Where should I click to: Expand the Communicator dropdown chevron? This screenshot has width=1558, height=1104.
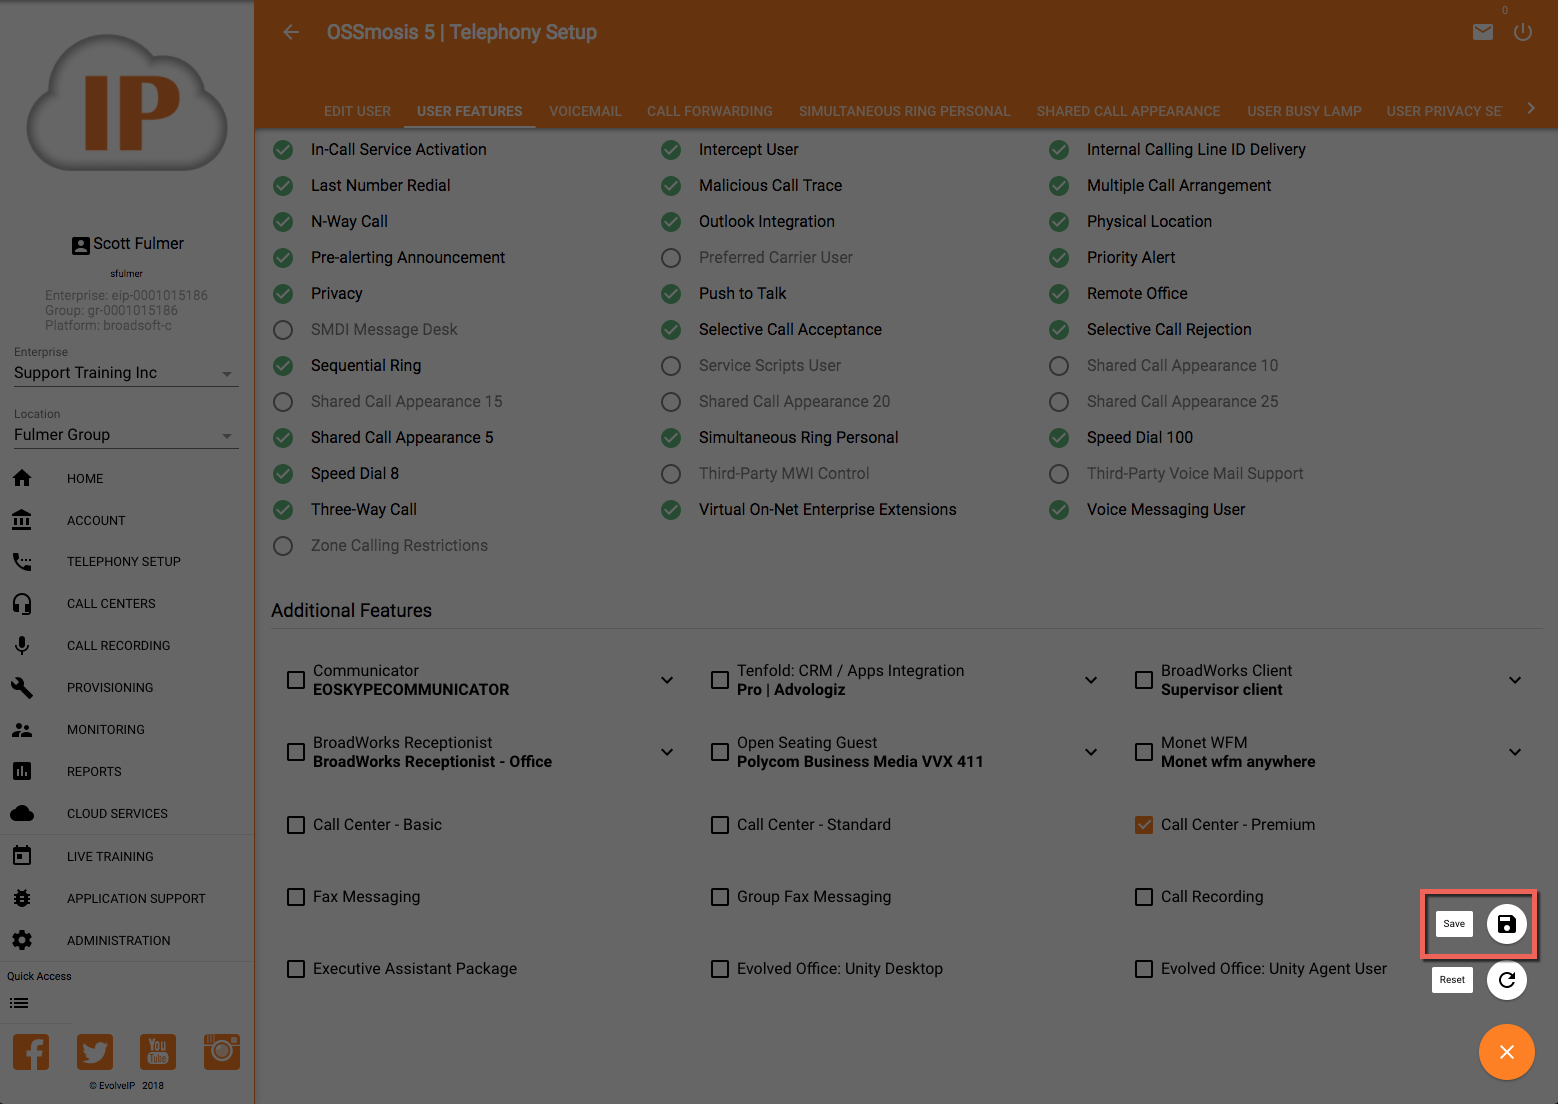667,680
